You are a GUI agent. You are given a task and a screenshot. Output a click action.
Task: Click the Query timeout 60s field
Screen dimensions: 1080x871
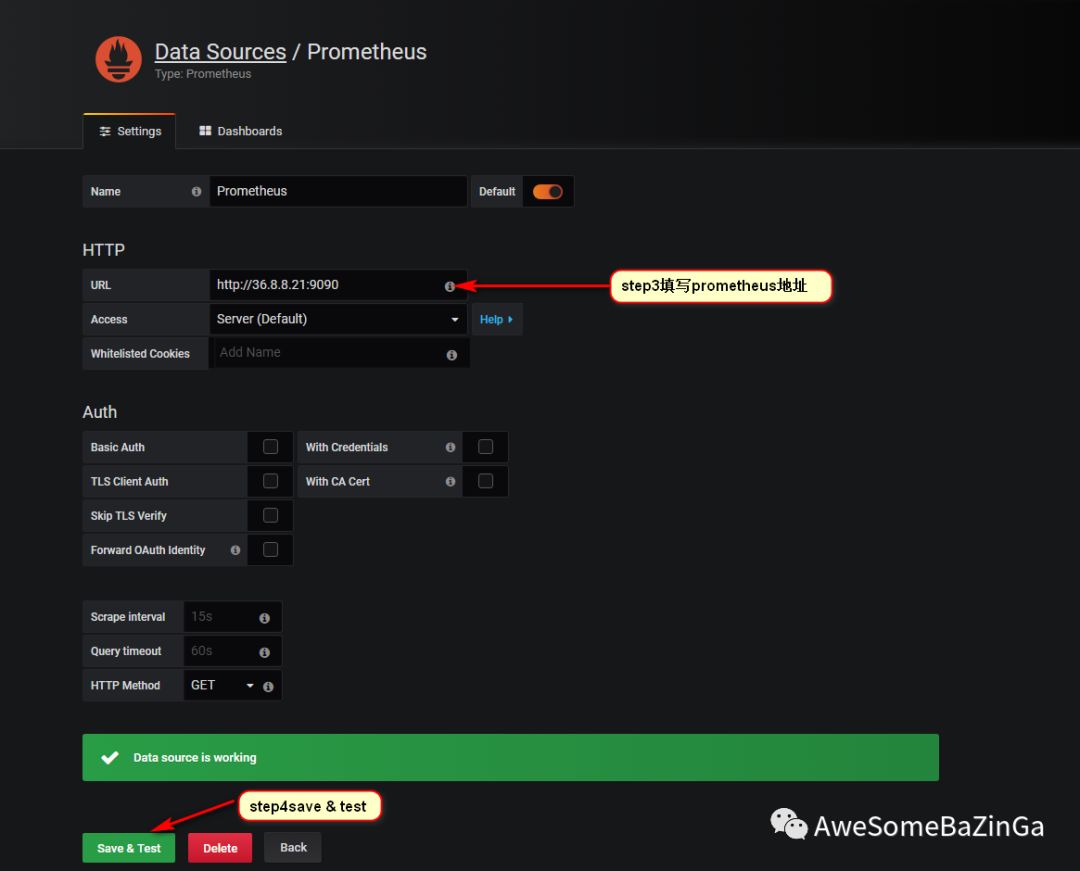[233, 651]
